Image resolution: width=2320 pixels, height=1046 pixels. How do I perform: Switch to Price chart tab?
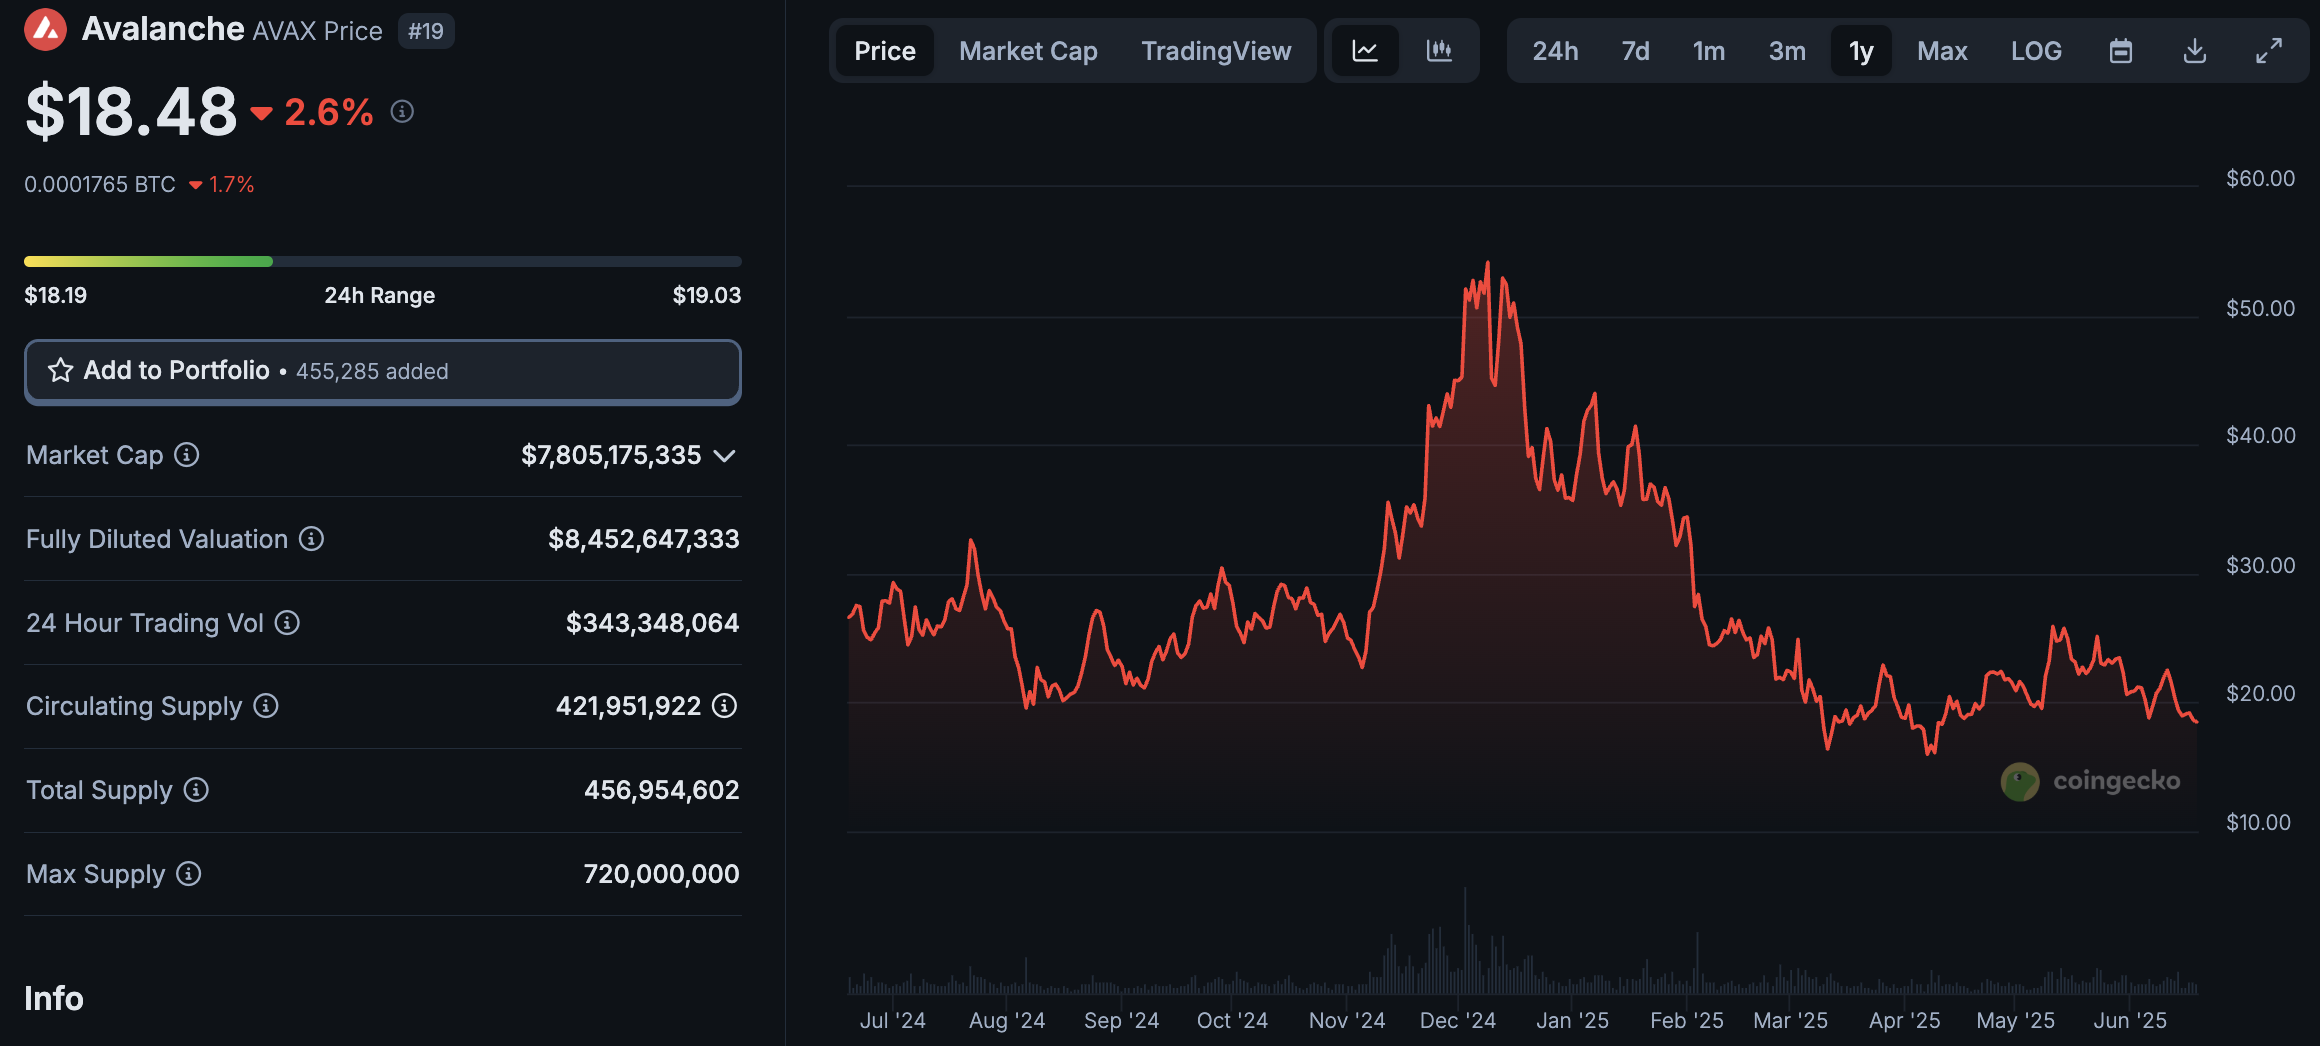[885, 51]
